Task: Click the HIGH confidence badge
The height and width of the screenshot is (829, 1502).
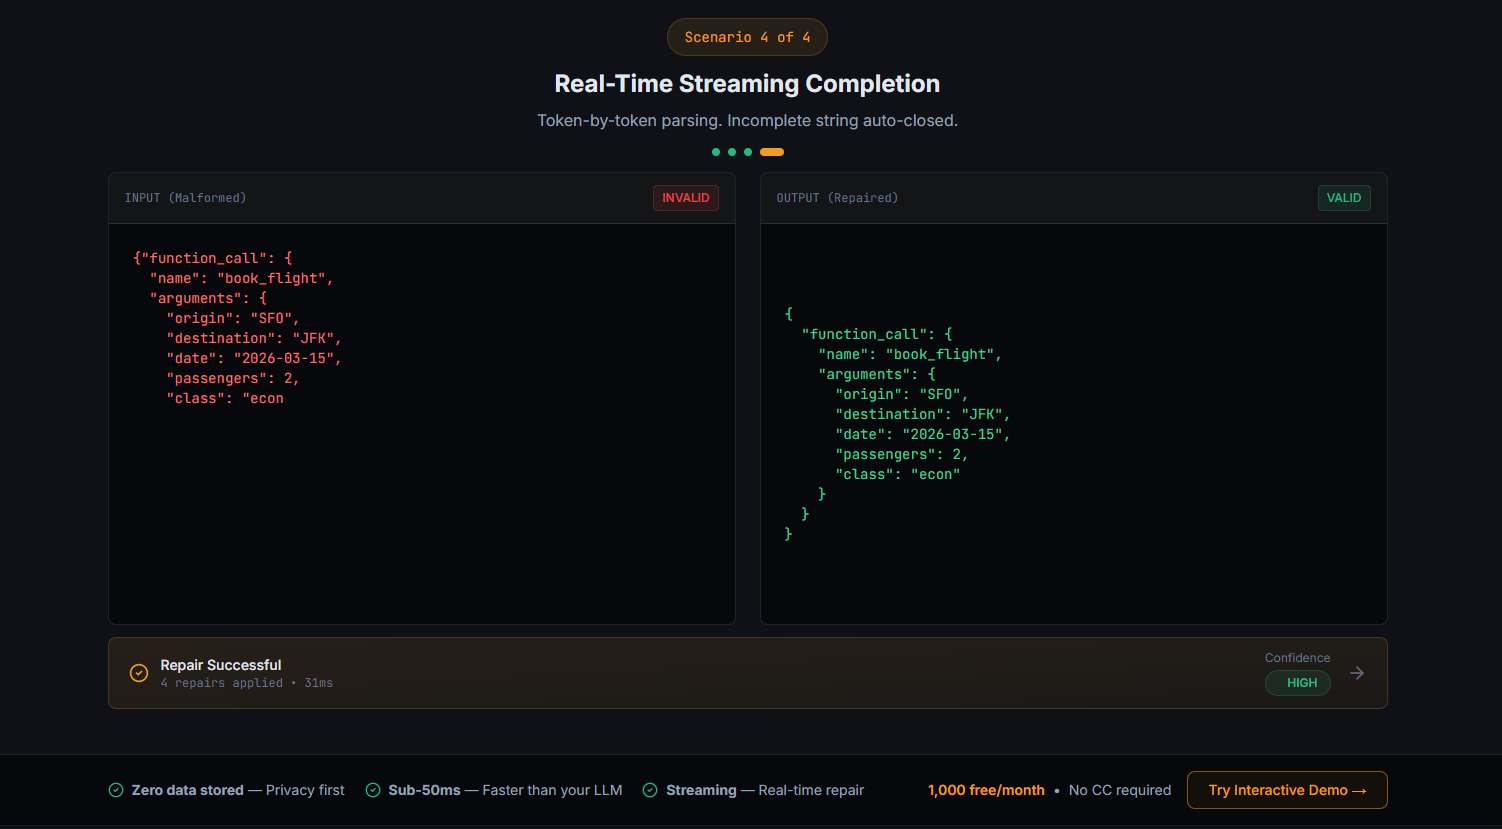Action: coord(1298,683)
